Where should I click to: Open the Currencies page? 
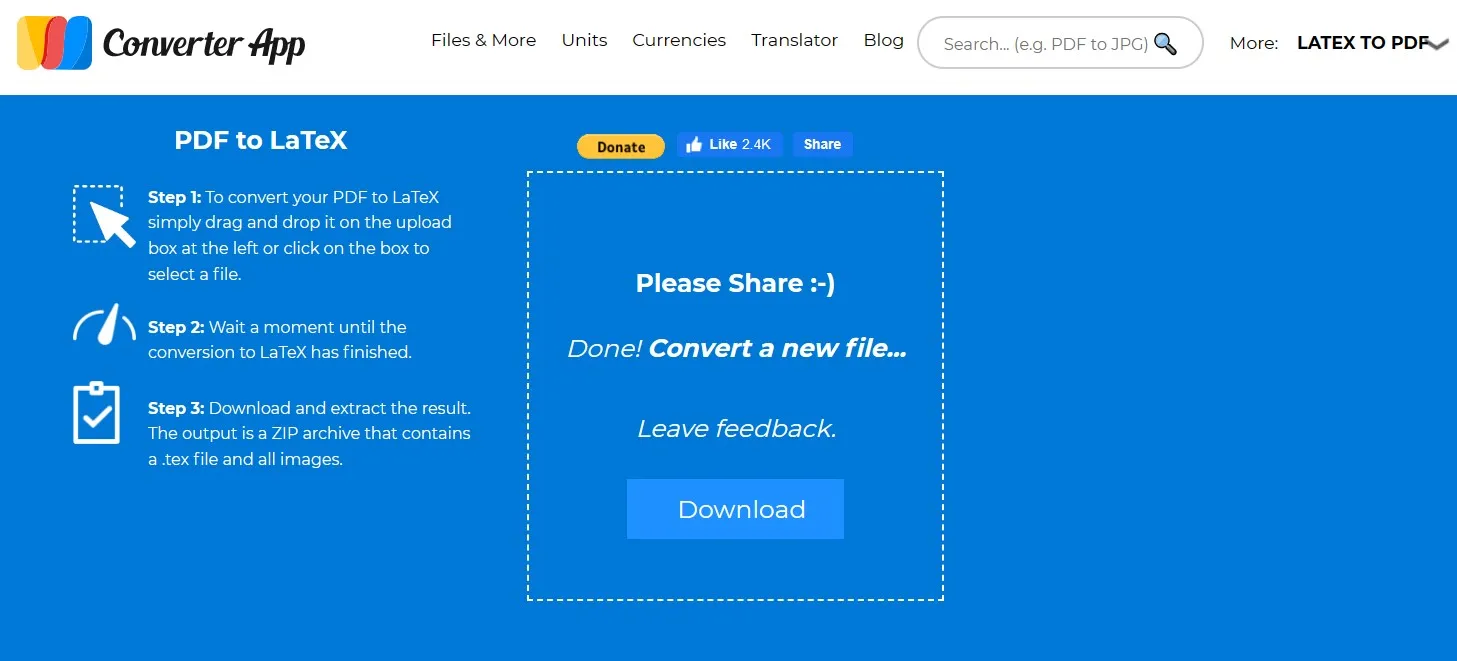pos(679,40)
